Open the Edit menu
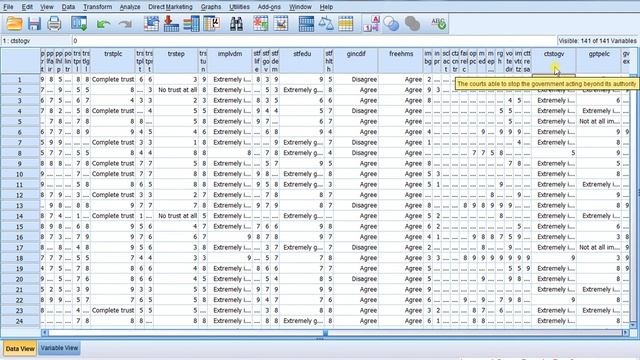Viewport: 640px width, 360px height. [x=27, y=7]
